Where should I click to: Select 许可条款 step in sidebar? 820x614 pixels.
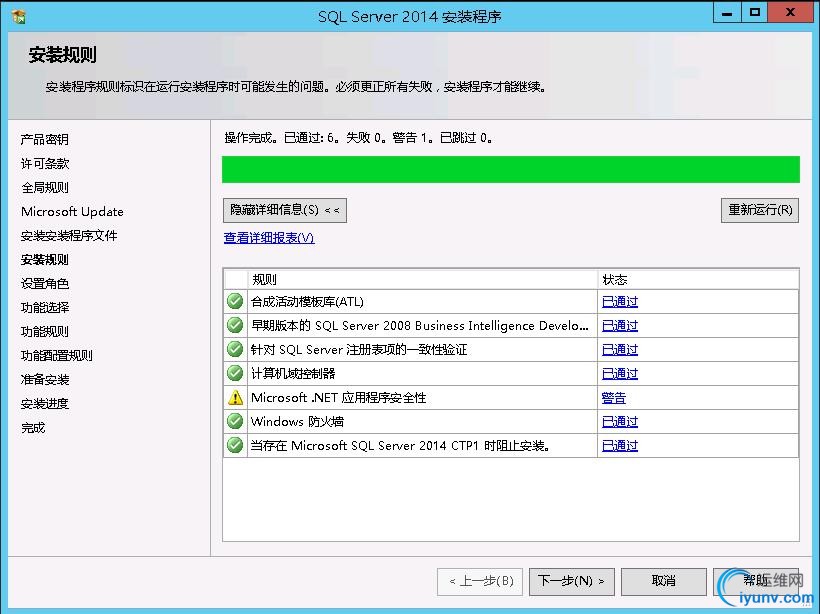coord(45,164)
